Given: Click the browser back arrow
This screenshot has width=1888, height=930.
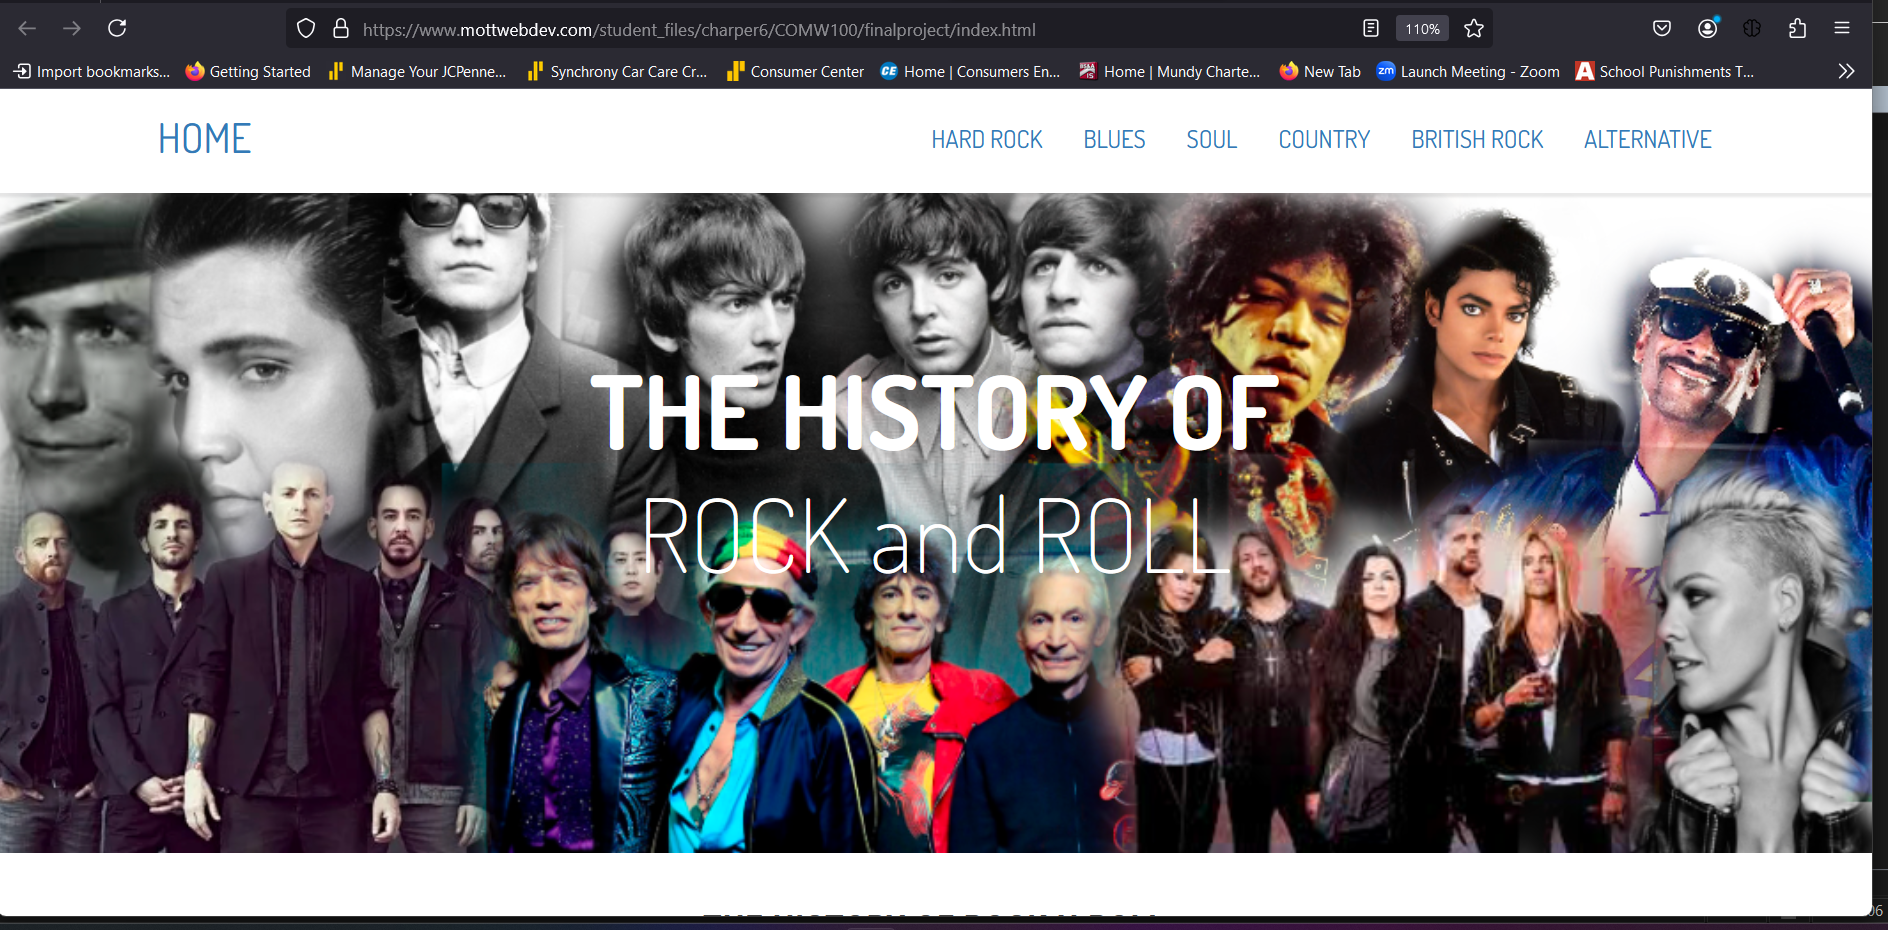Looking at the screenshot, I should point(27,28).
